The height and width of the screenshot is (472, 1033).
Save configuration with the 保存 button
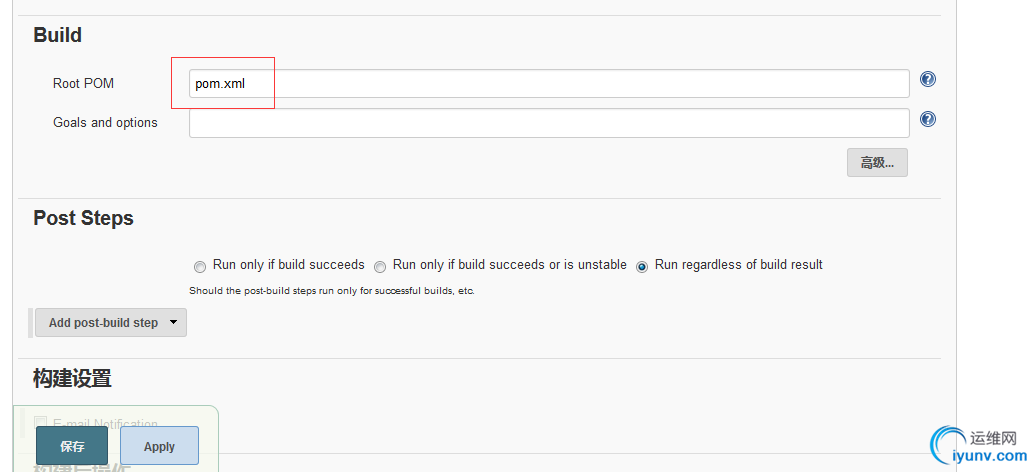[x=72, y=446]
